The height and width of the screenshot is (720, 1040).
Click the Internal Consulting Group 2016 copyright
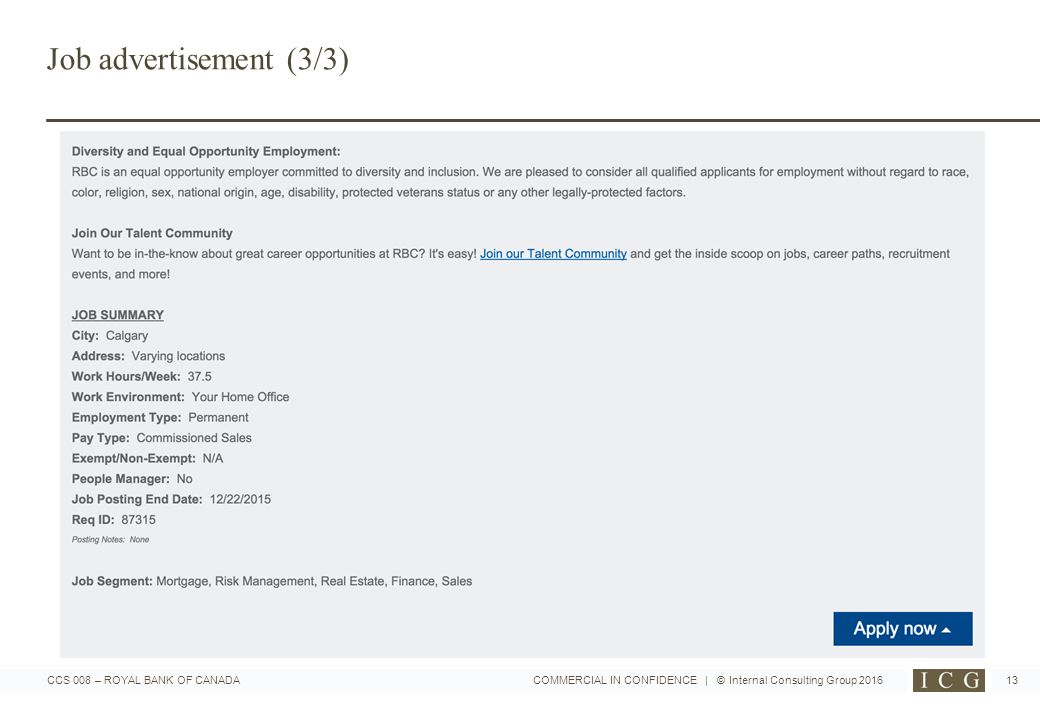coord(800,680)
